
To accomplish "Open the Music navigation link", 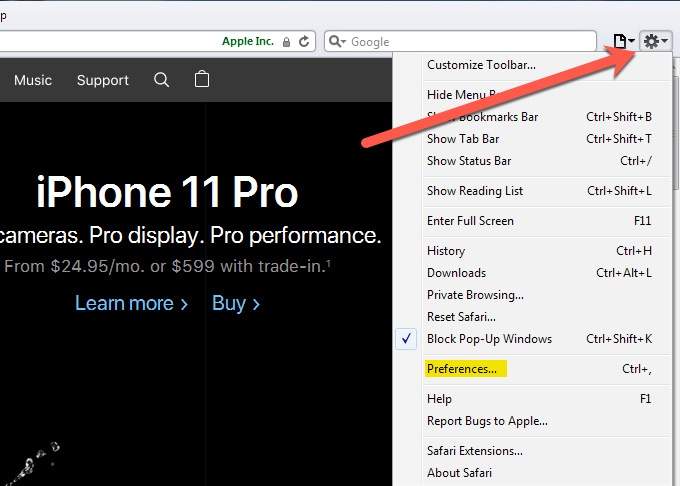I will [33, 80].
